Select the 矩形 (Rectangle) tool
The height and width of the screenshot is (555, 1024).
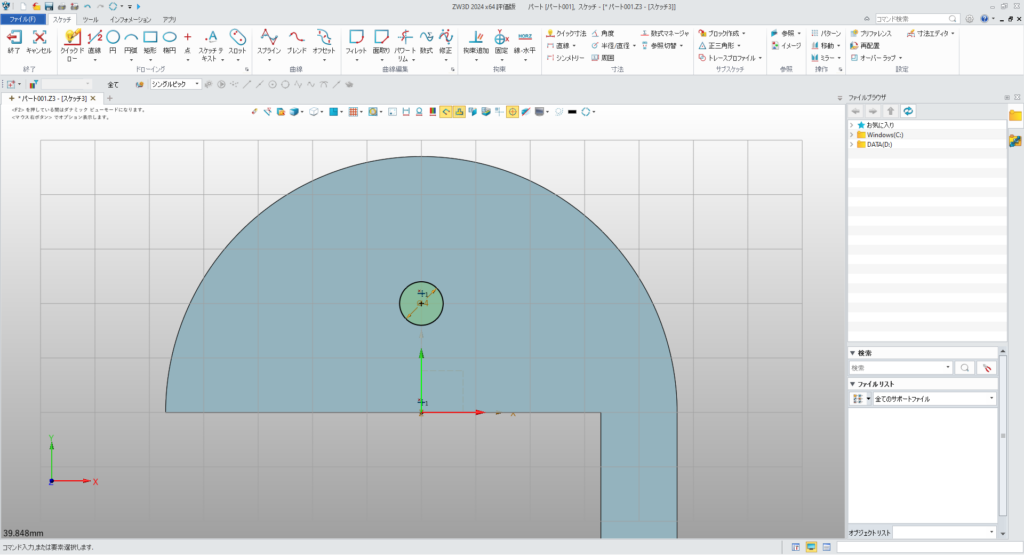coord(150,38)
